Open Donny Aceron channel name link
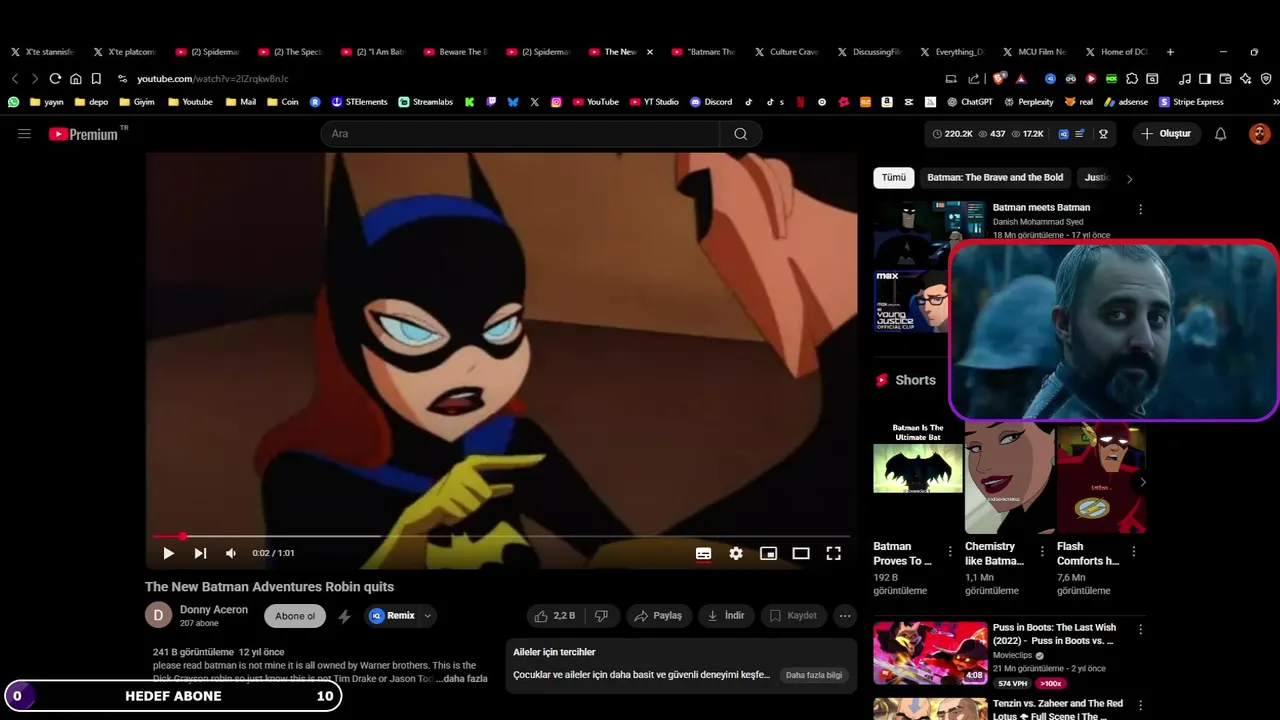This screenshot has height=720, width=1280. point(214,609)
